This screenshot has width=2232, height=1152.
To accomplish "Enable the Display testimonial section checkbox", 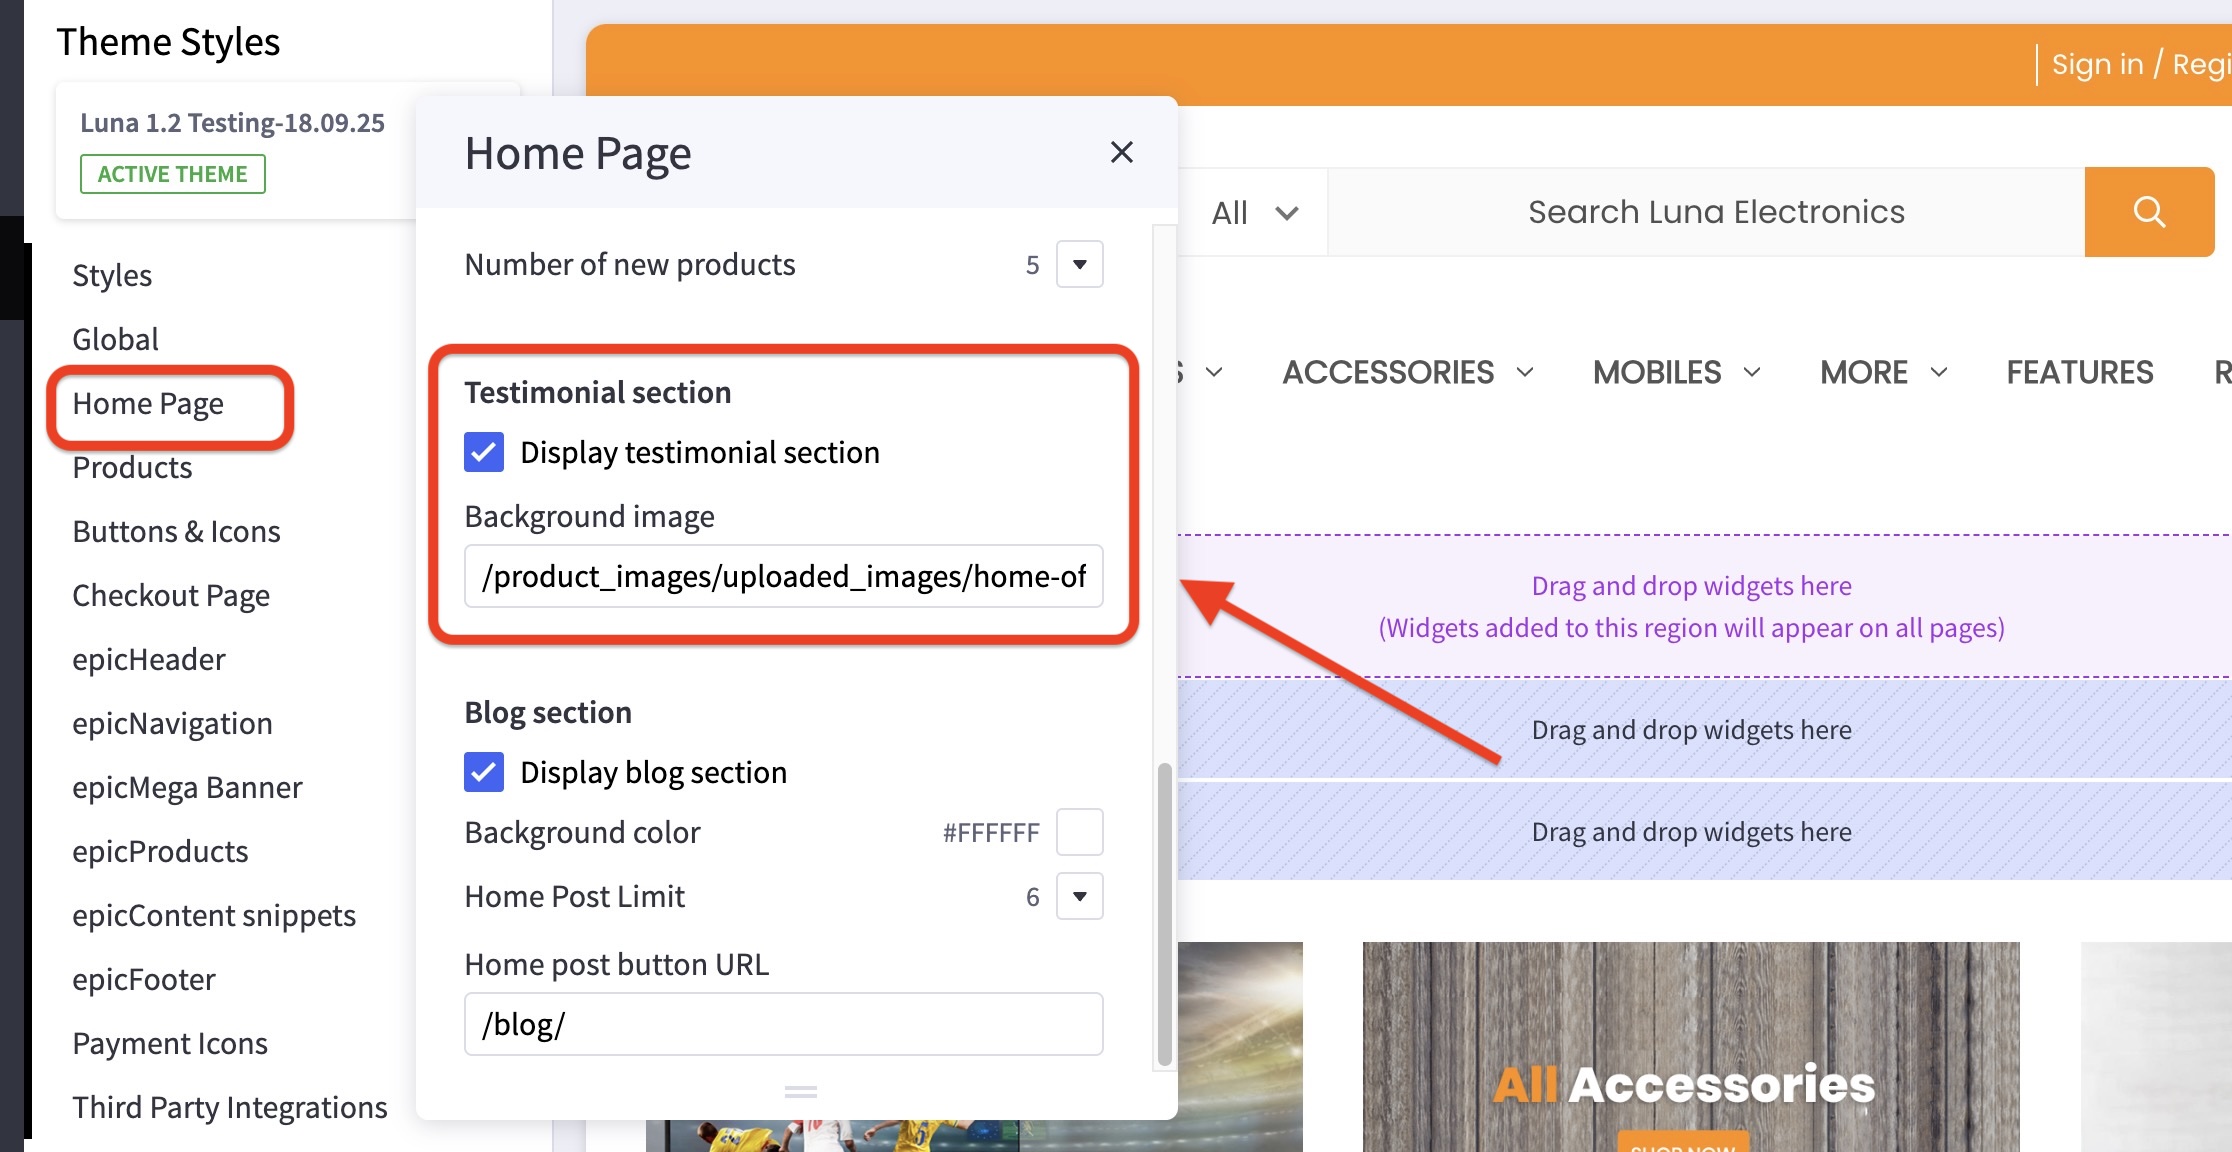I will pyautogui.click(x=484, y=452).
